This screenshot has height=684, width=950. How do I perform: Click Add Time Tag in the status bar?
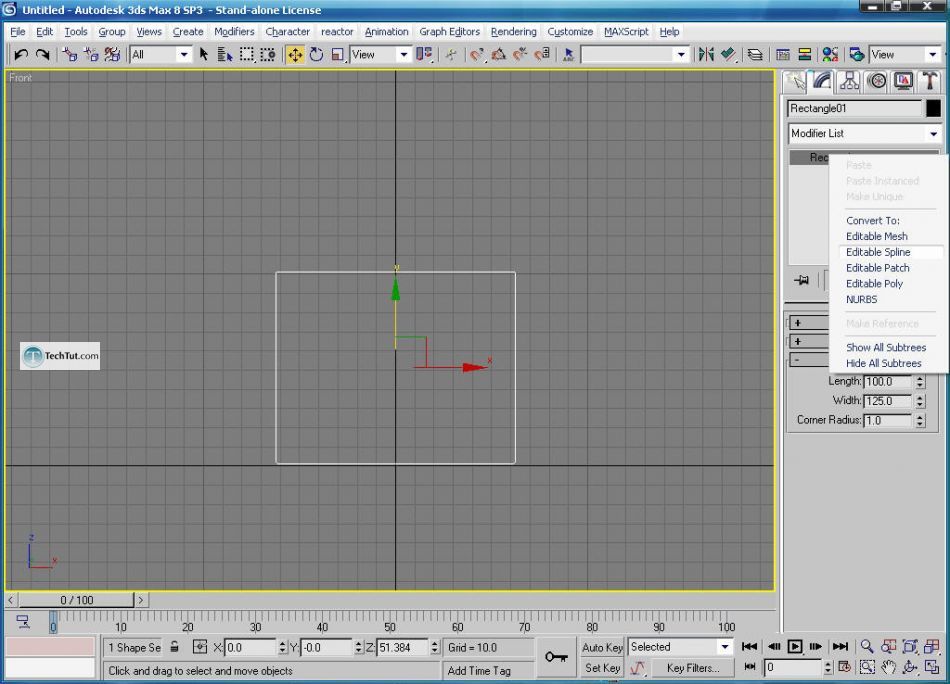479,671
